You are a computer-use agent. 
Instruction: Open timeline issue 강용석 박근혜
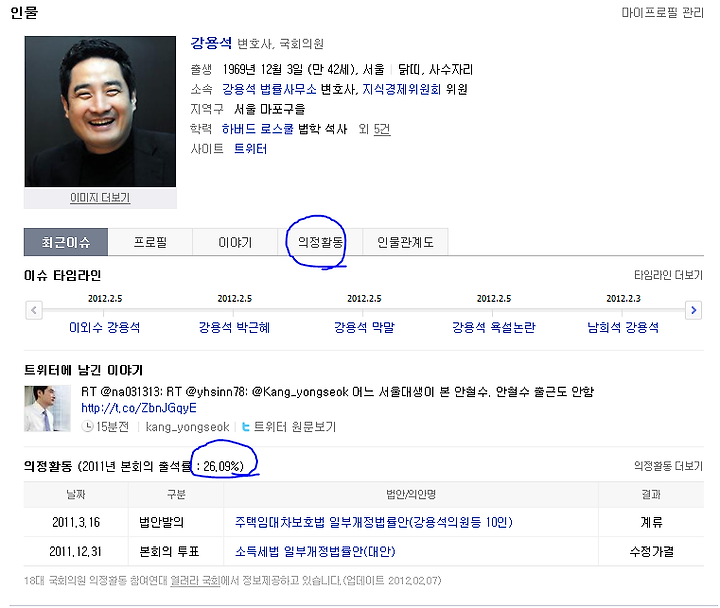click(x=234, y=327)
